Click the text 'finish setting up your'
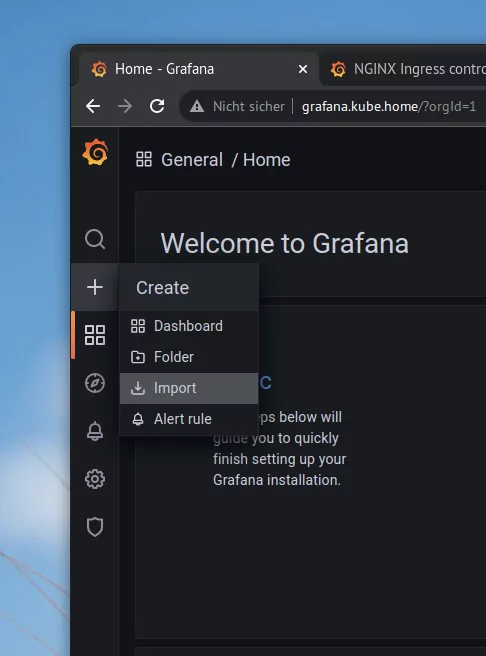Viewport: 486px width, 656px height. pyautogui.click(x=279, y=459)
